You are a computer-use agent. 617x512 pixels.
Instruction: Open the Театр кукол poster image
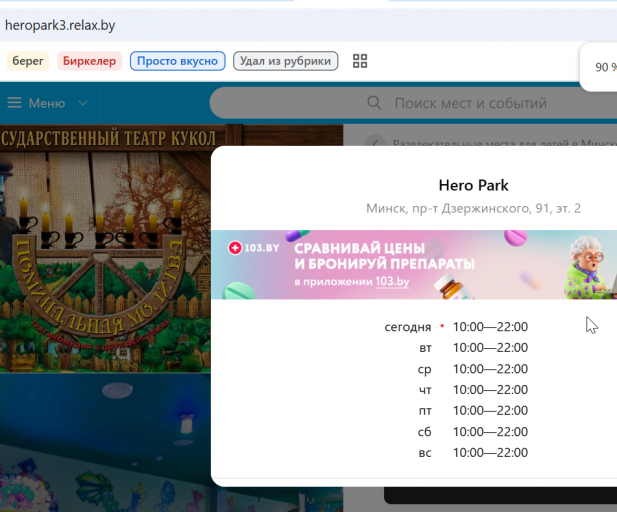[105, 249]
